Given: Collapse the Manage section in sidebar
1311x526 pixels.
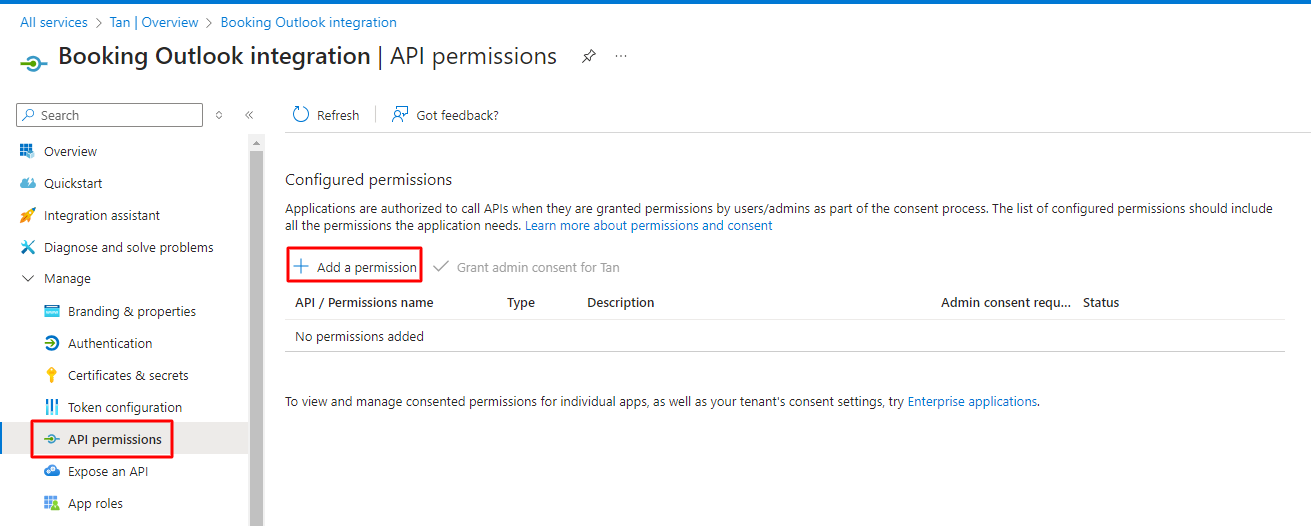Looking at the screenshot, I should pyautogui.click(x=28, y=279).
